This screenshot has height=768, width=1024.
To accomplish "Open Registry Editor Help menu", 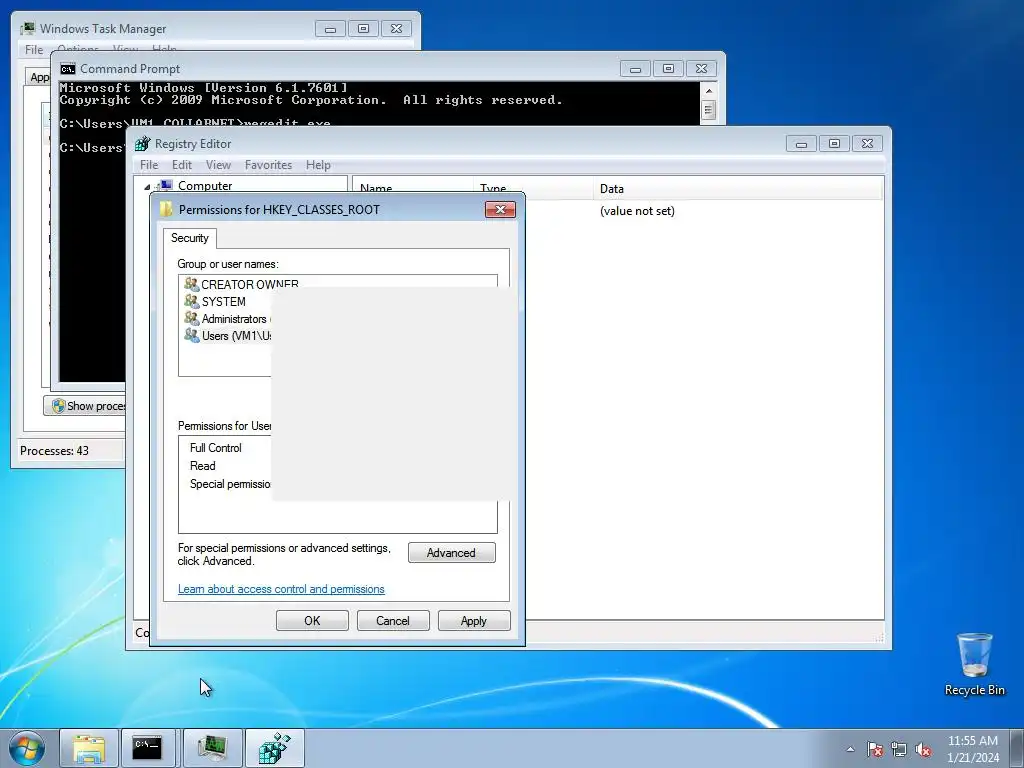I will [318, 165].
